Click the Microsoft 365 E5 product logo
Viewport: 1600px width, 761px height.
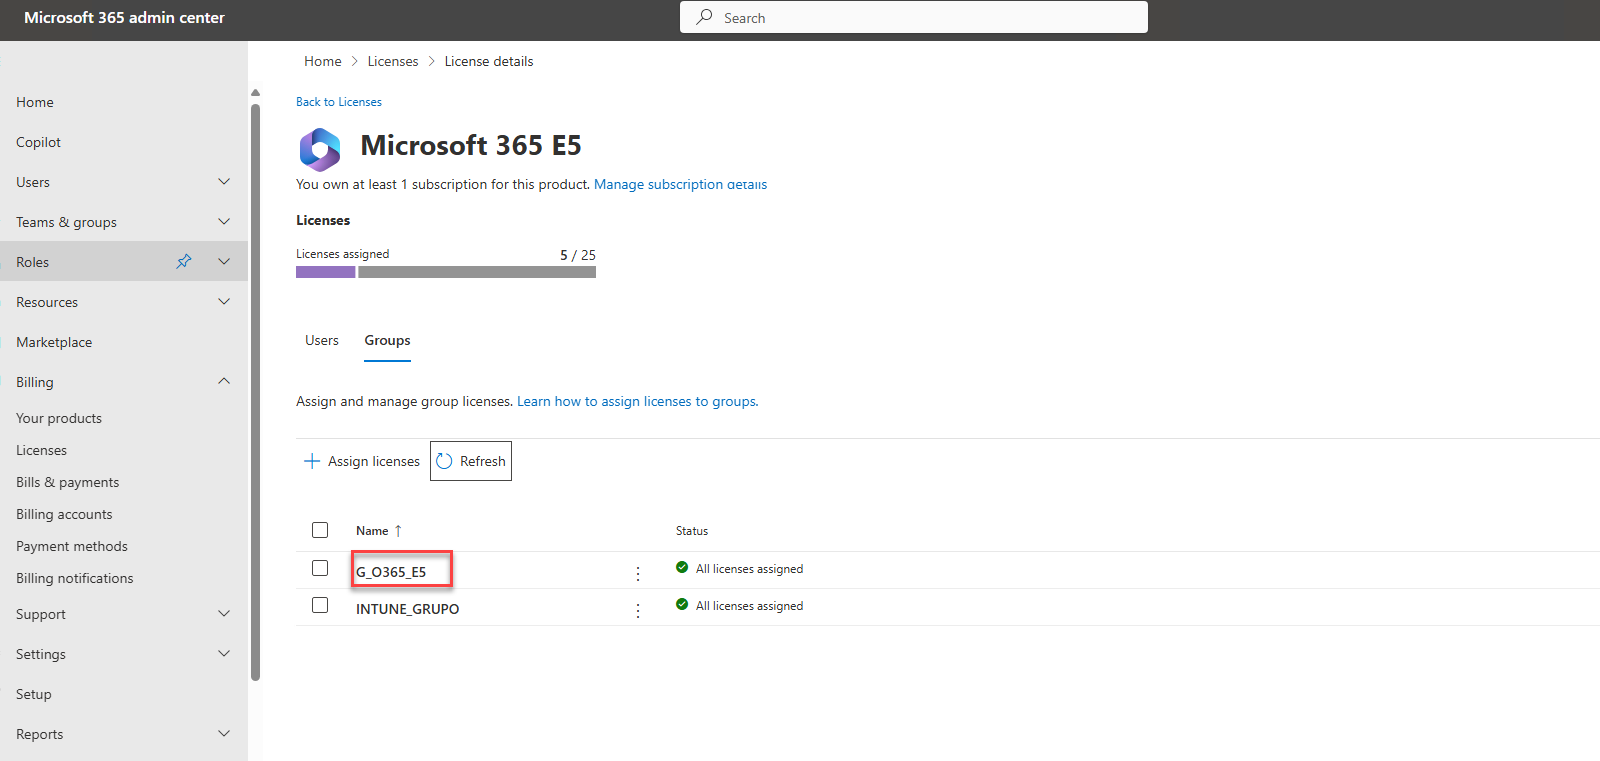pyautogui.click(x=320, y=149)
